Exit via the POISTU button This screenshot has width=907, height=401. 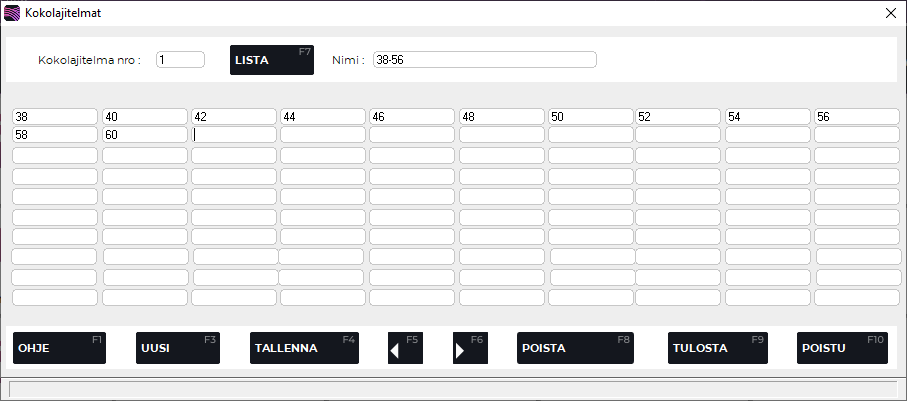click(842, 348)
